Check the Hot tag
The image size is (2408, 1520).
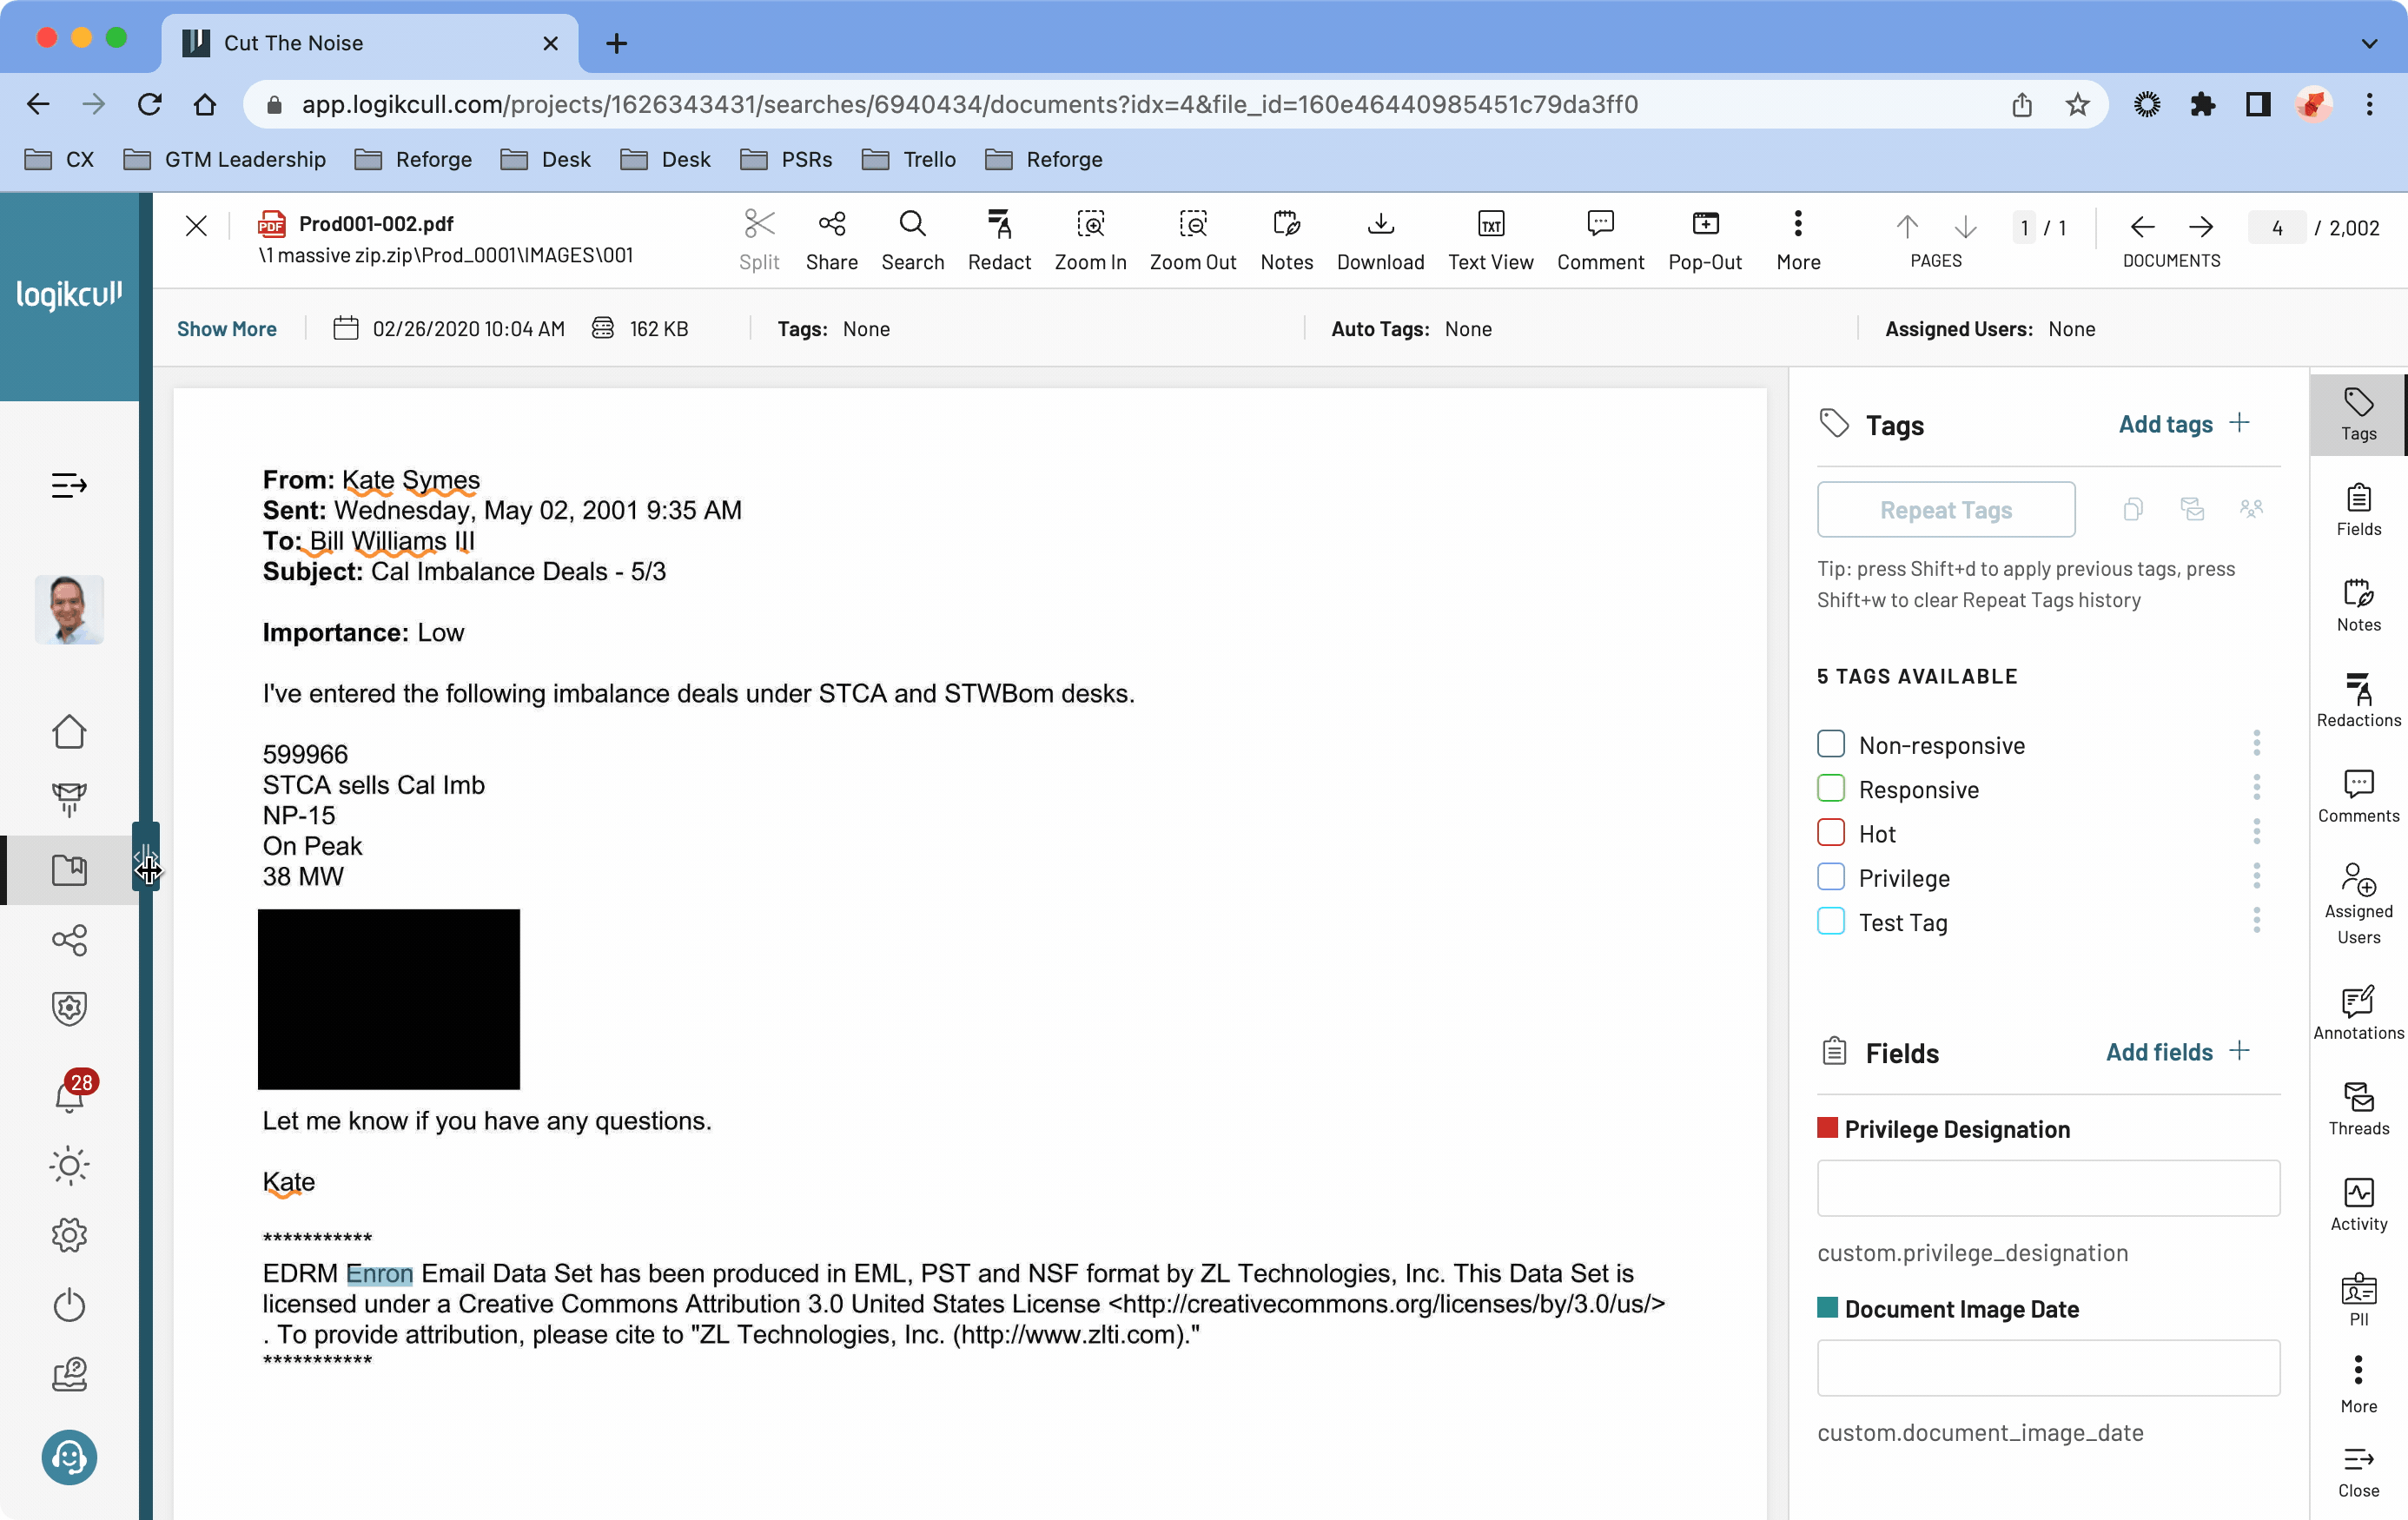pos(1830,832)
